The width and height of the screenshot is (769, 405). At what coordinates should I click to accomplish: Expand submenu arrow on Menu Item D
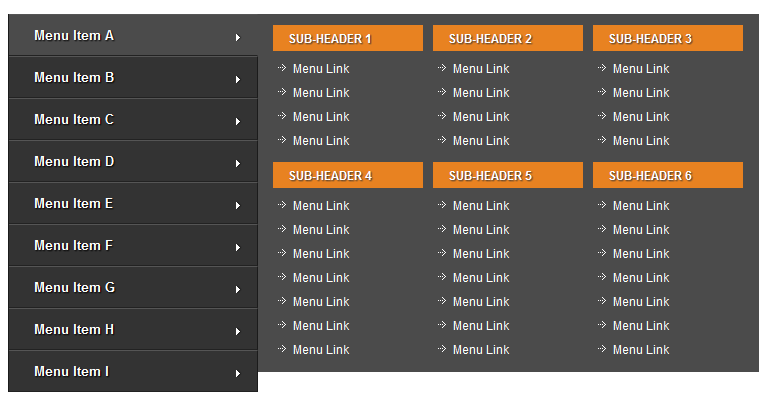pos(238,163)
